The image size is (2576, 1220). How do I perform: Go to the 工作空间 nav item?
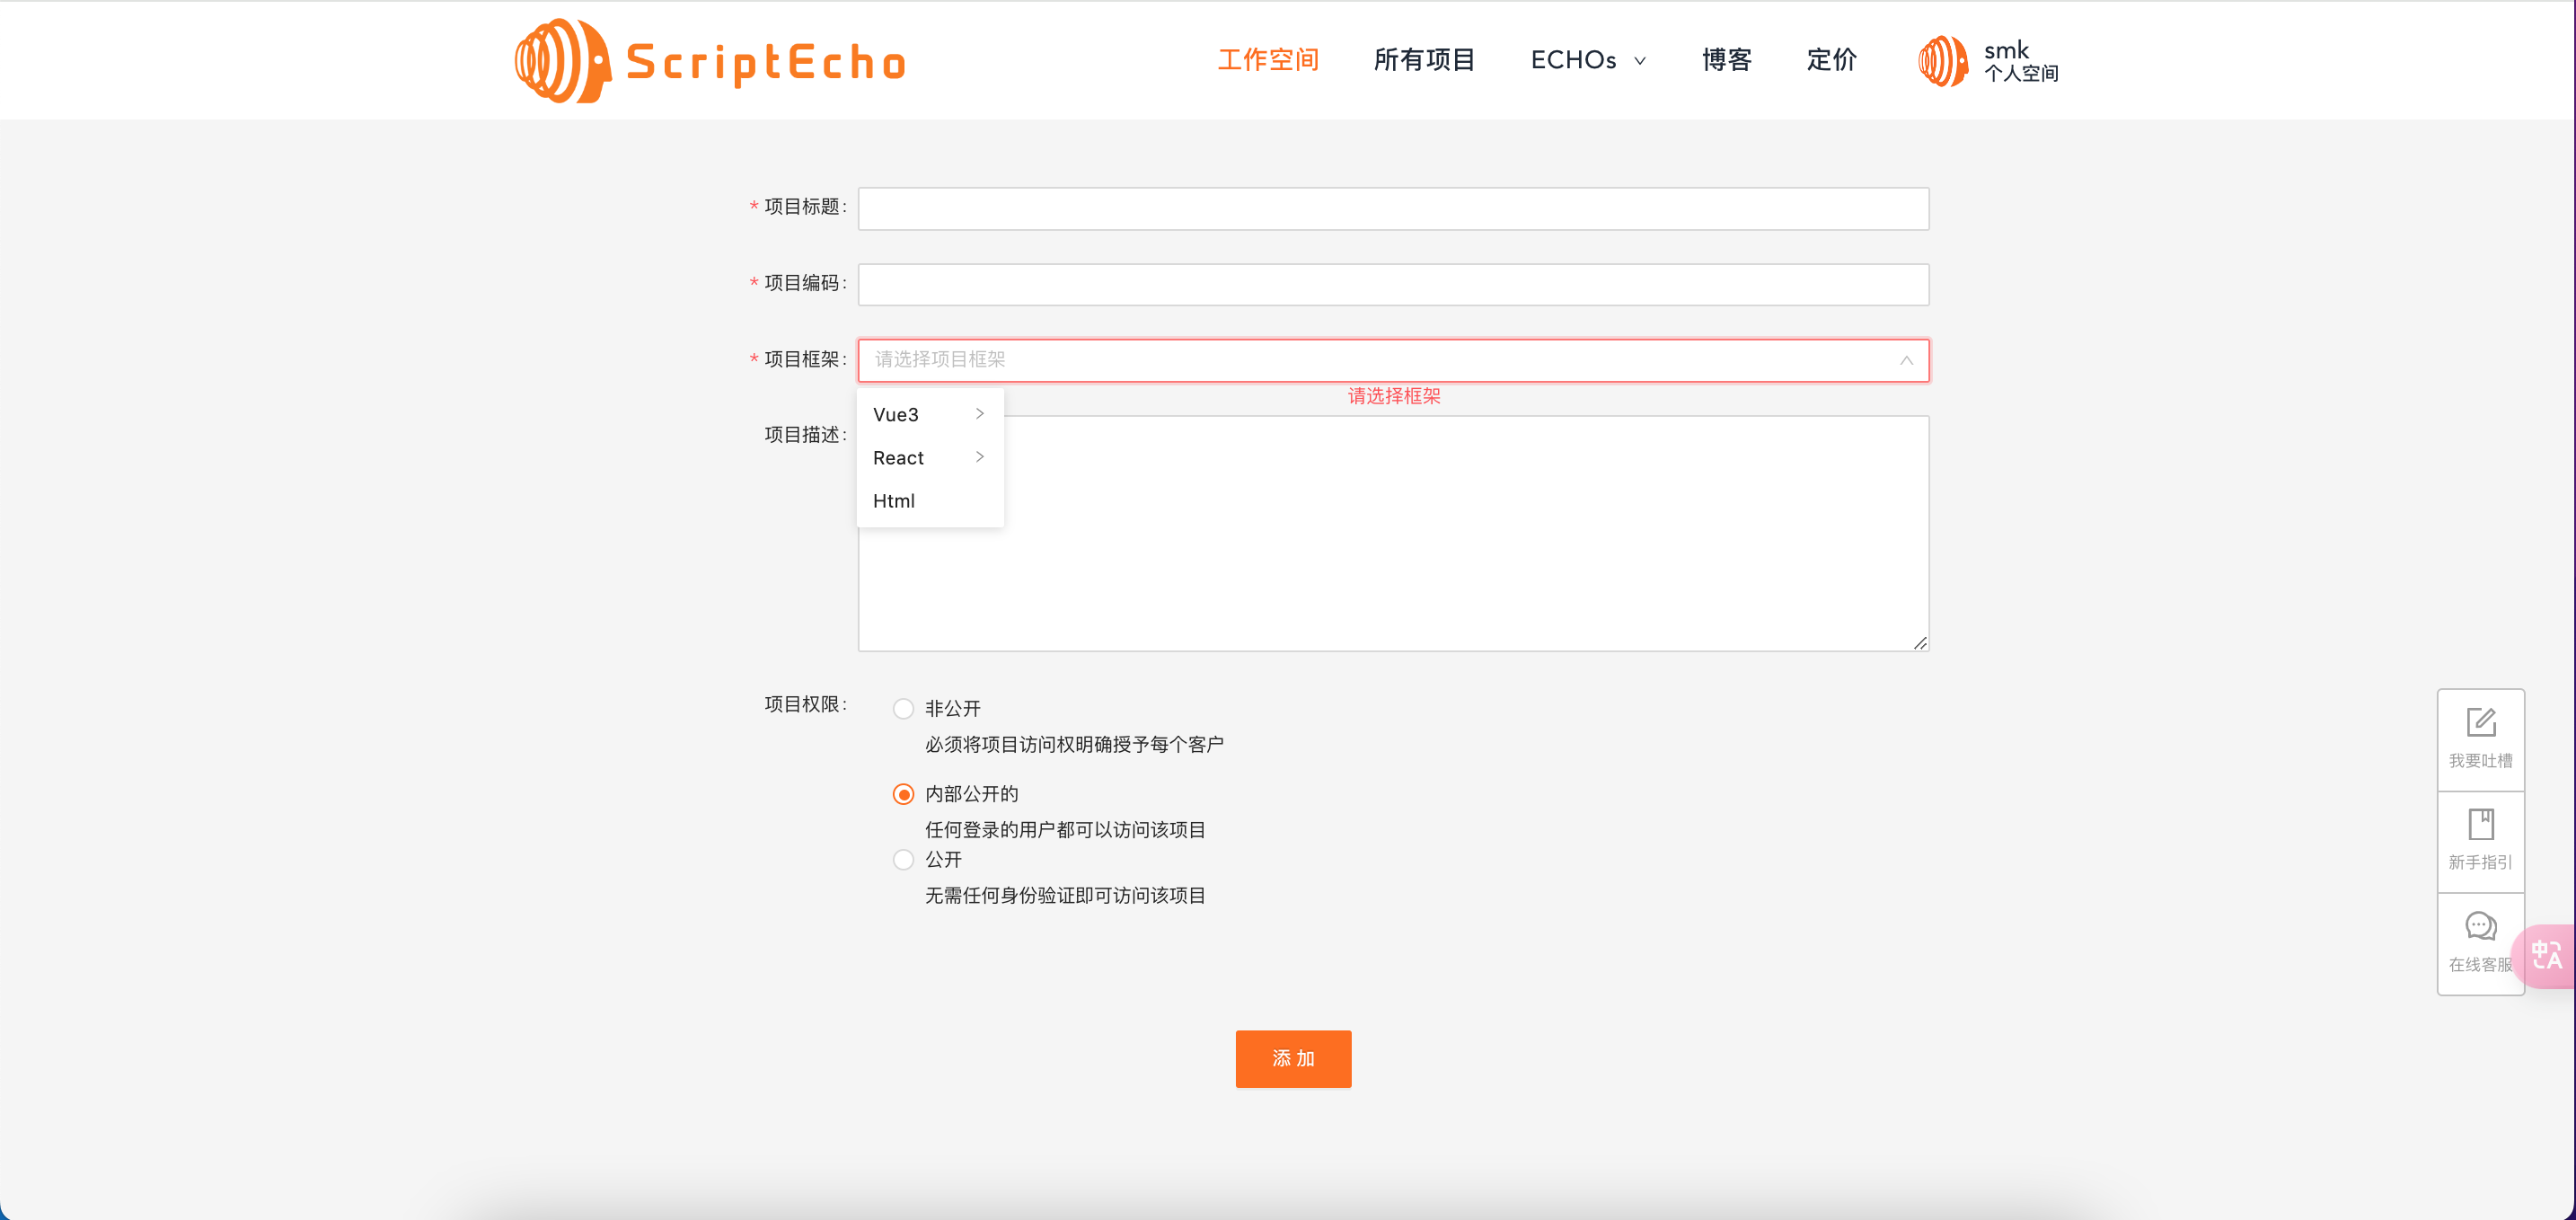[x=1267, y=61]
